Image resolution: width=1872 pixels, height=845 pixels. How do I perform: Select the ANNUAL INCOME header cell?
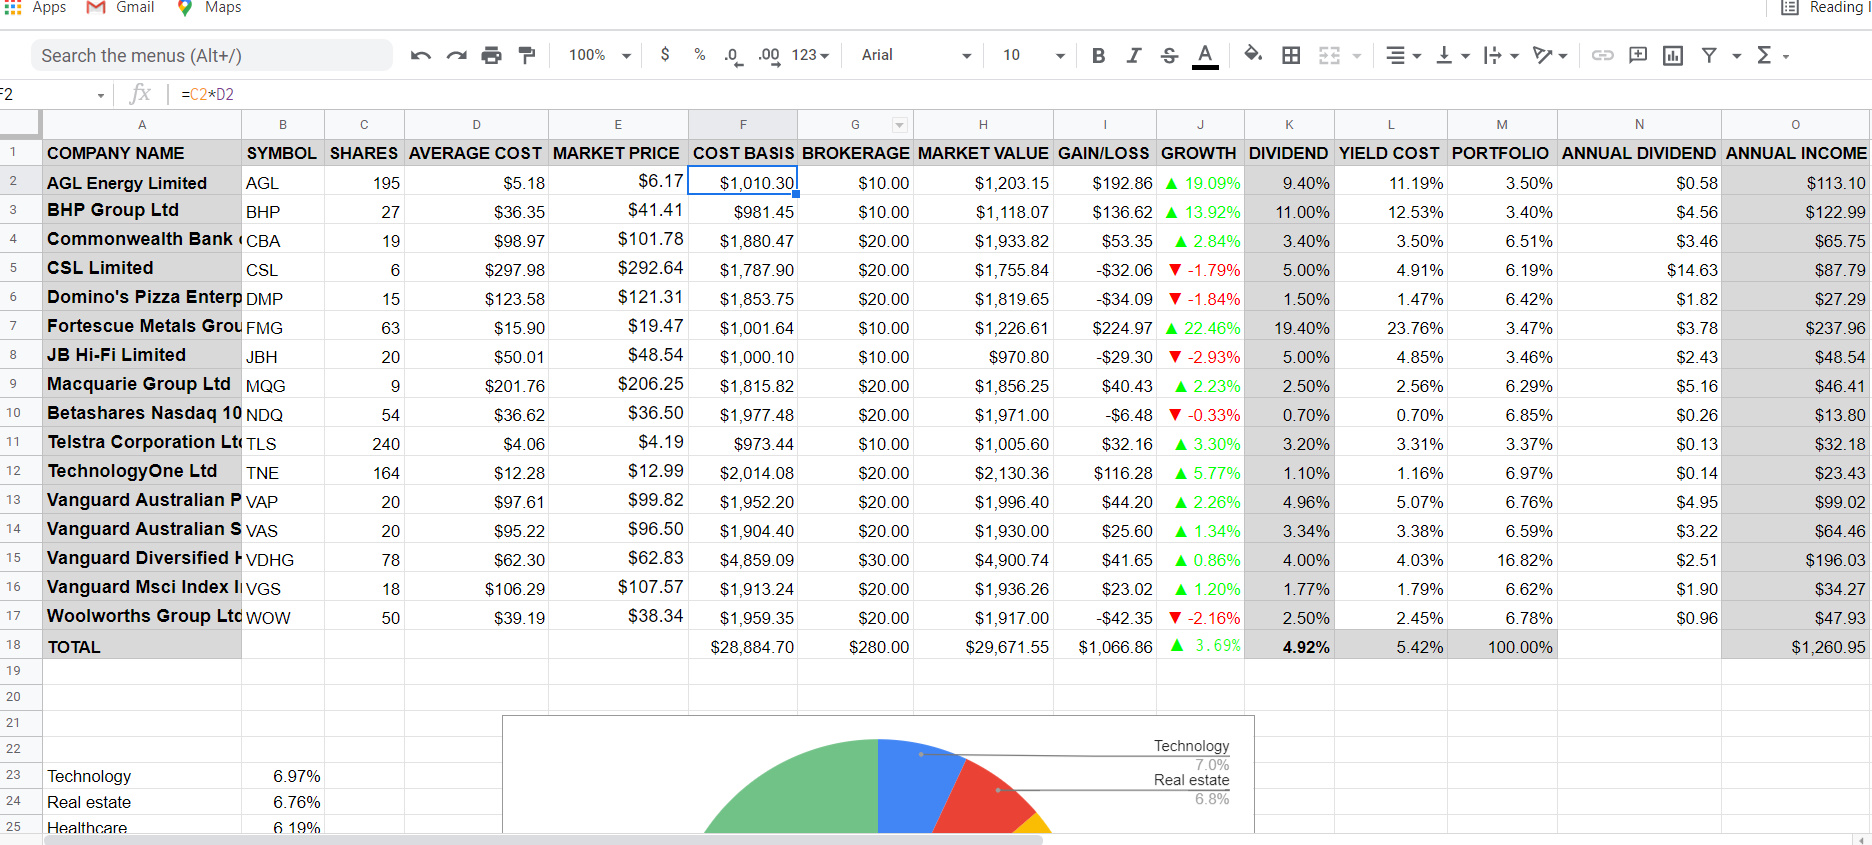pos(1796,153)
